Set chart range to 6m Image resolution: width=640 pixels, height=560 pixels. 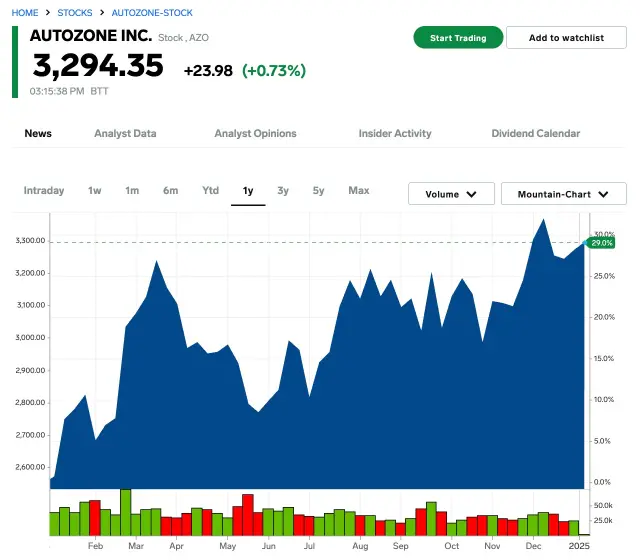pyautogui.click(x=171, y=191)
